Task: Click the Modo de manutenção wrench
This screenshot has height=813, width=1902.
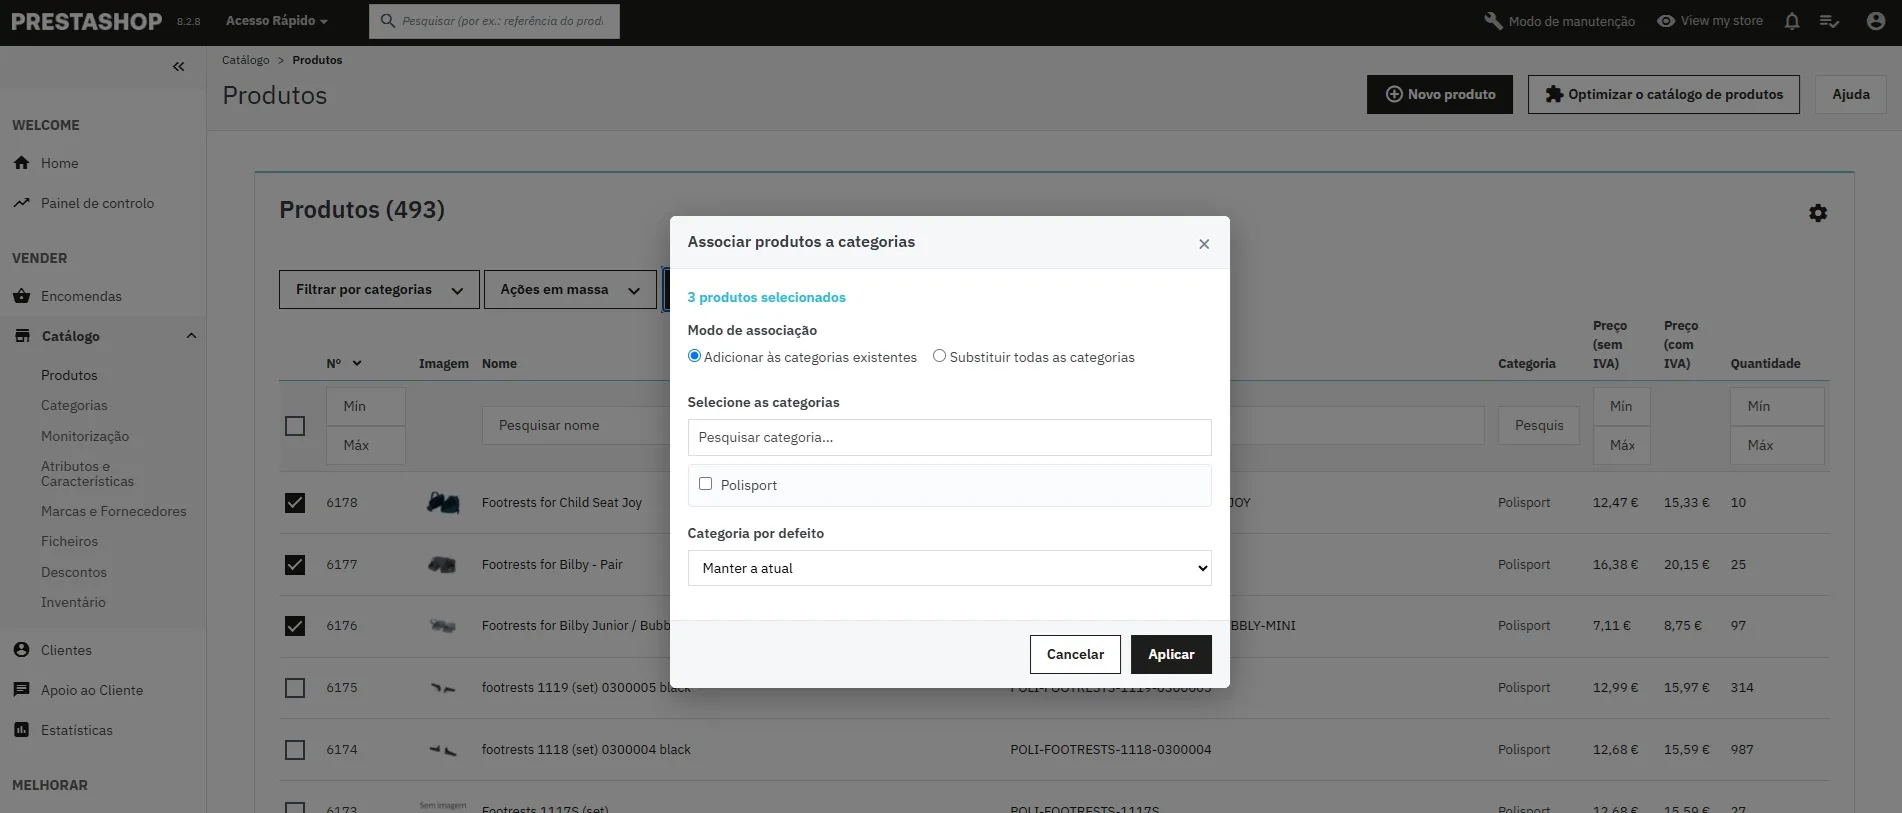Action: point(1493,21)
